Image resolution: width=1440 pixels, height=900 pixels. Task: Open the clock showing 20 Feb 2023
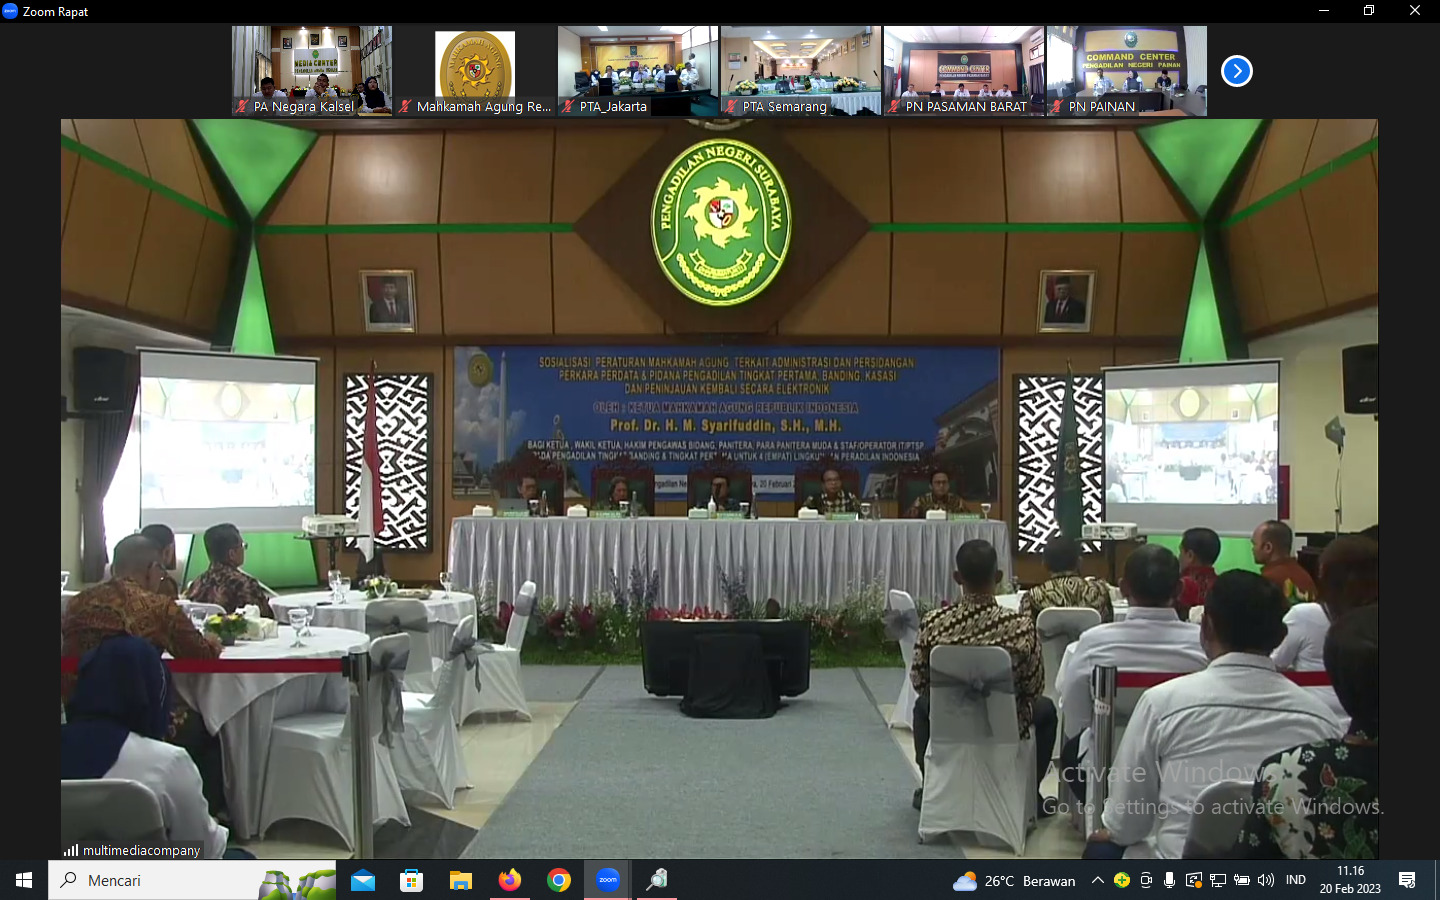(x=1350, y=880)
